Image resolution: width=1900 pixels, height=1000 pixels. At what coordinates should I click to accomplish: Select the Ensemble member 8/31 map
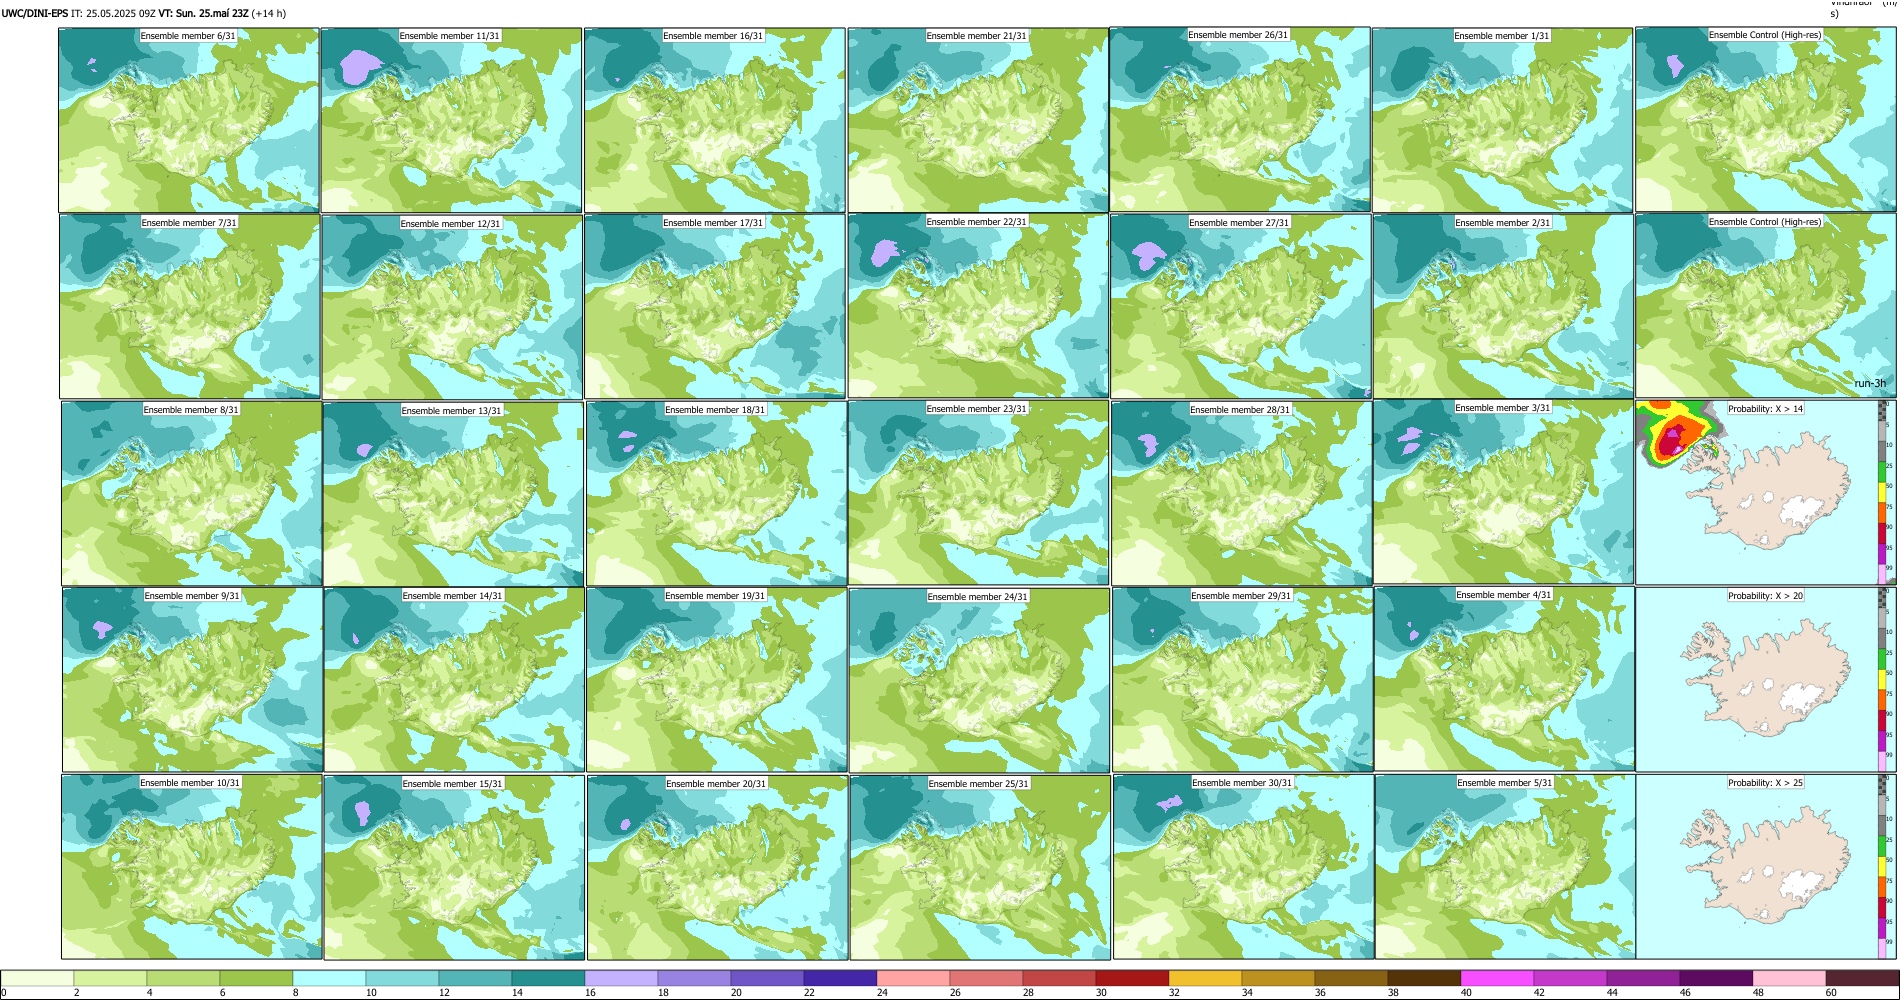point(191,493)
